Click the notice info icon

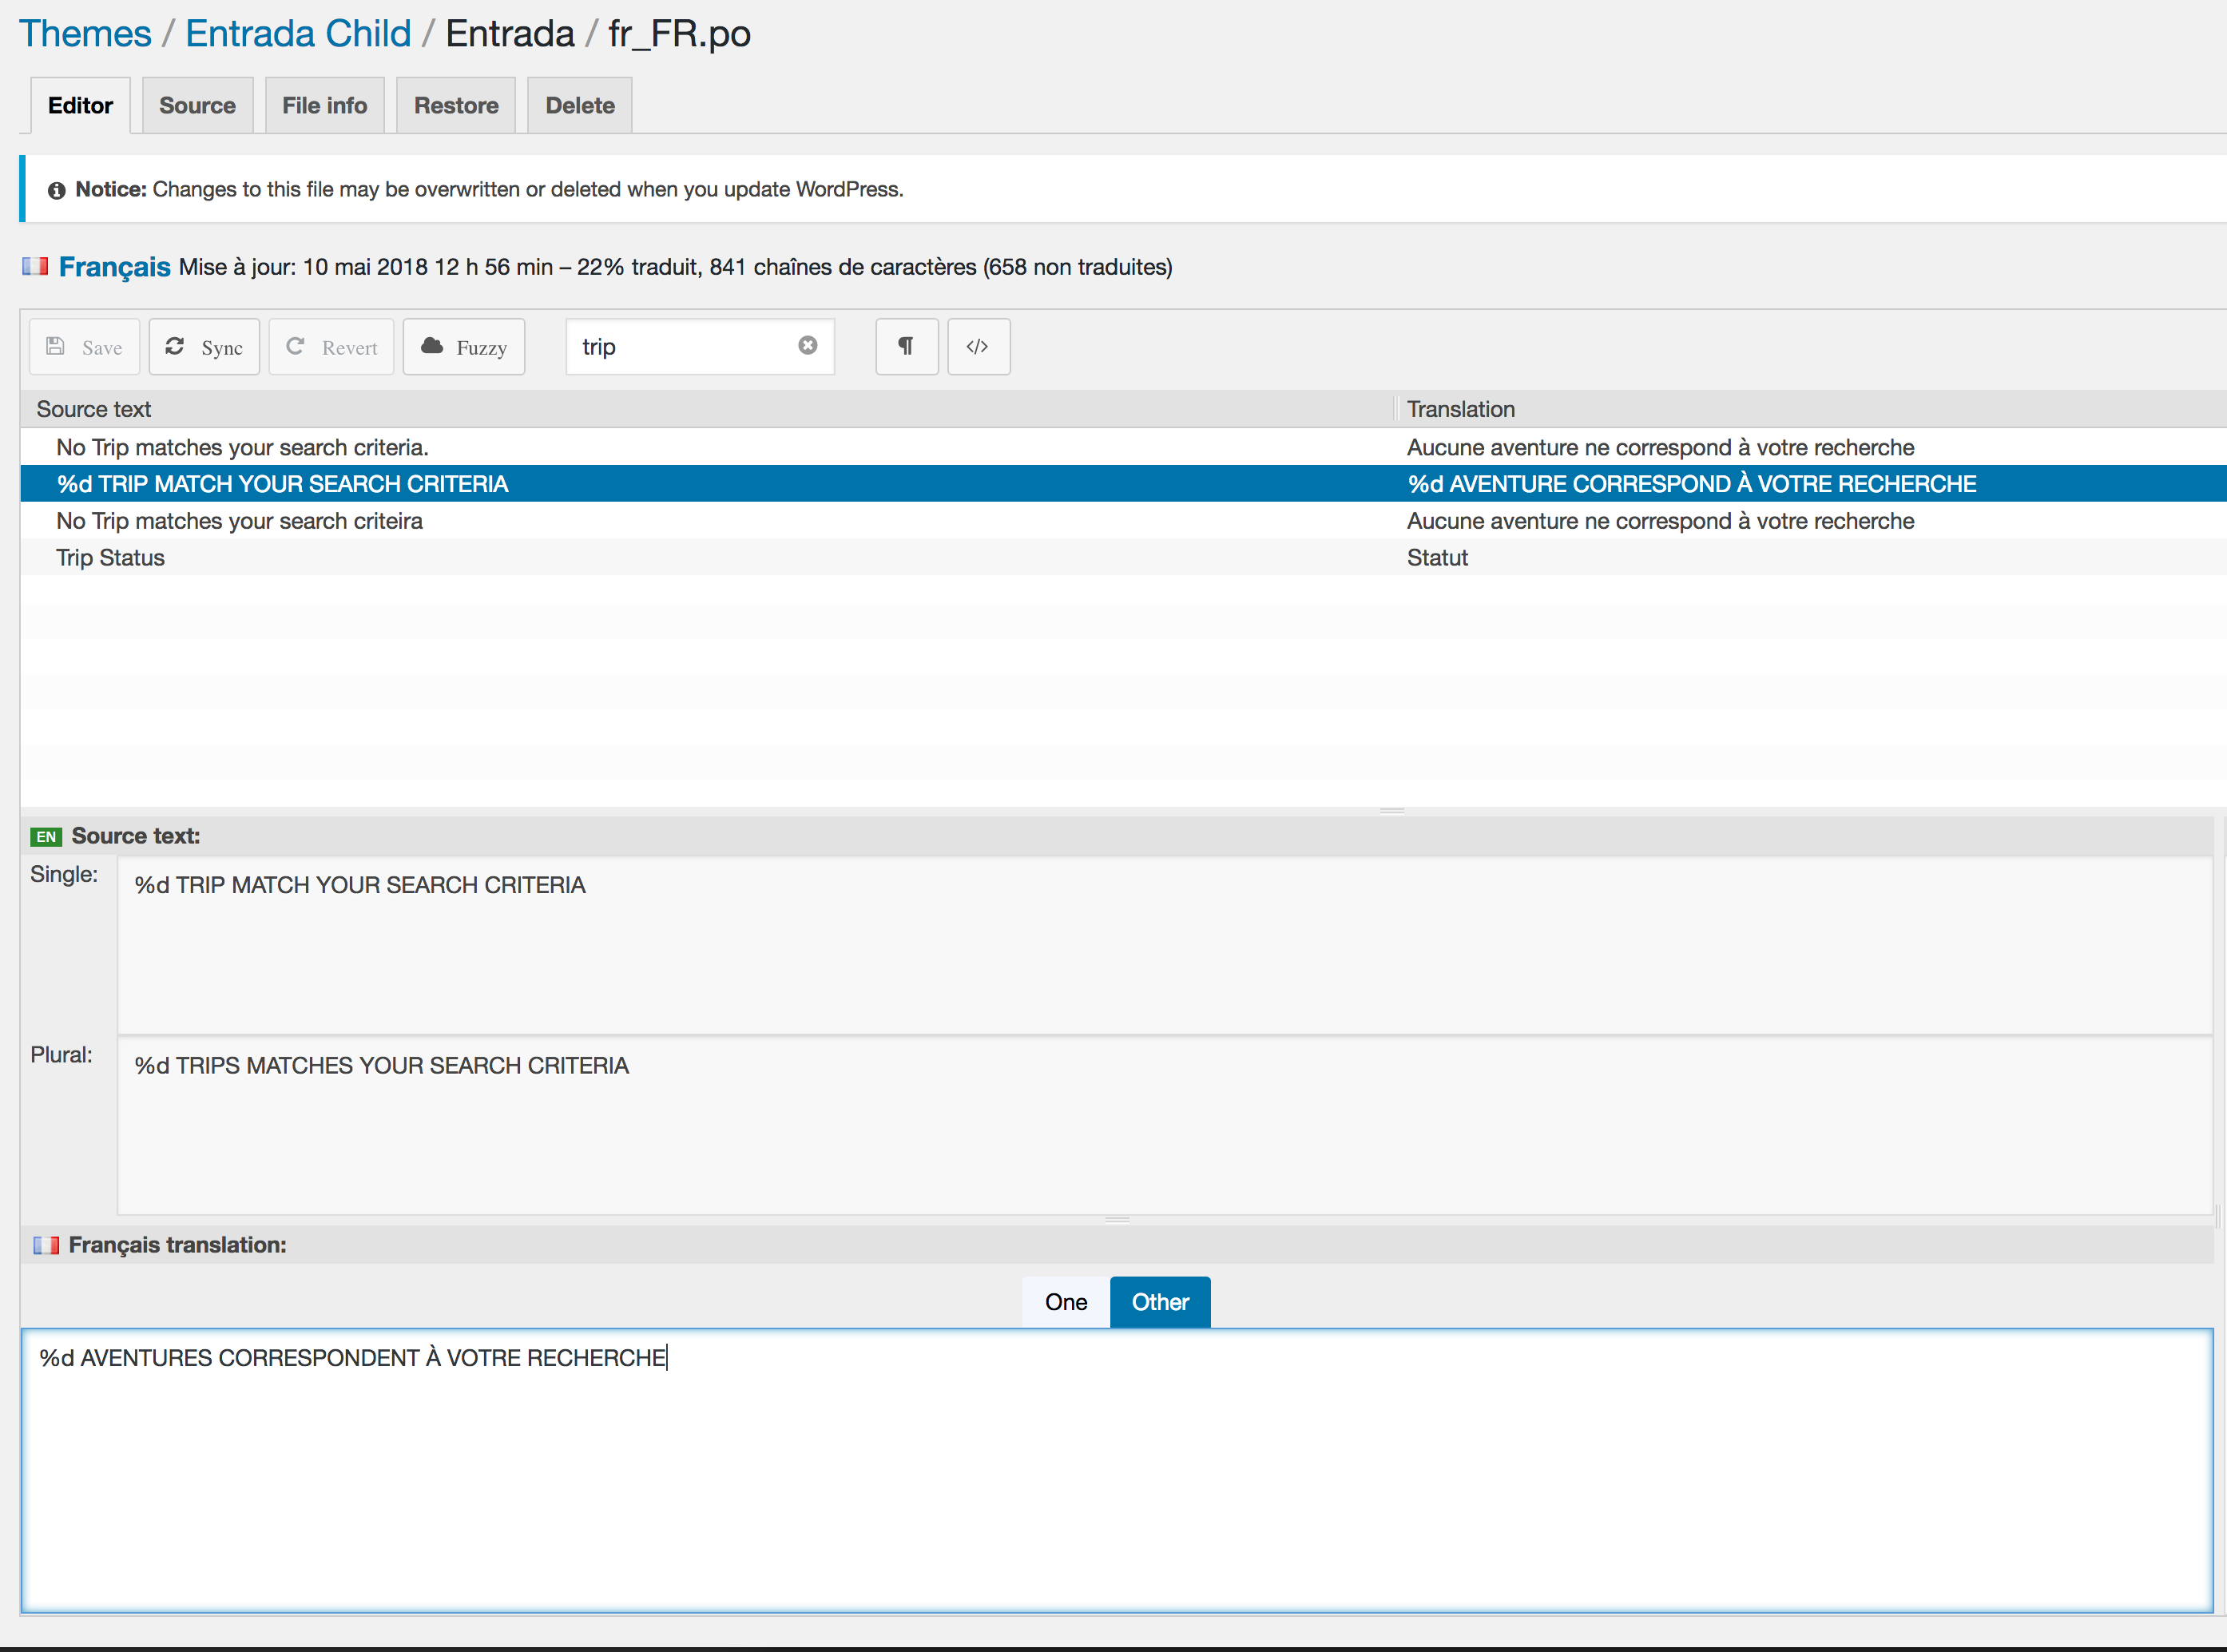57,190
